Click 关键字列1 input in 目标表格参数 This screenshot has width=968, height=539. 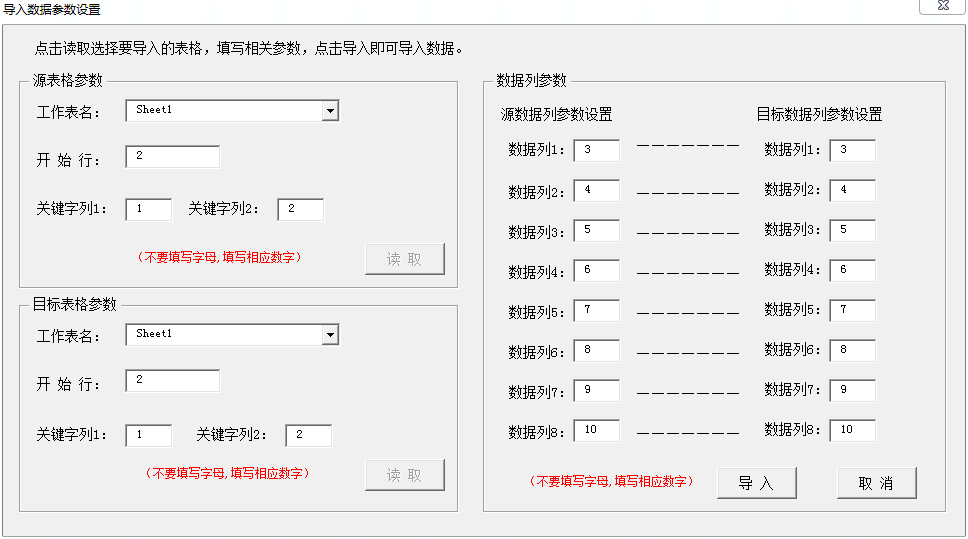pos(148,436)
